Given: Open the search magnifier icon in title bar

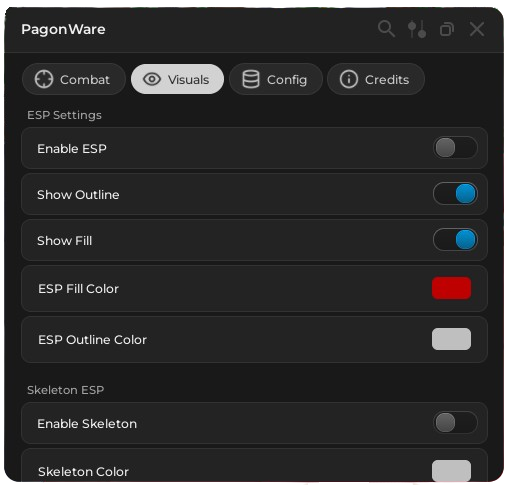Looking at the screenshot, I should click(386, 29).
